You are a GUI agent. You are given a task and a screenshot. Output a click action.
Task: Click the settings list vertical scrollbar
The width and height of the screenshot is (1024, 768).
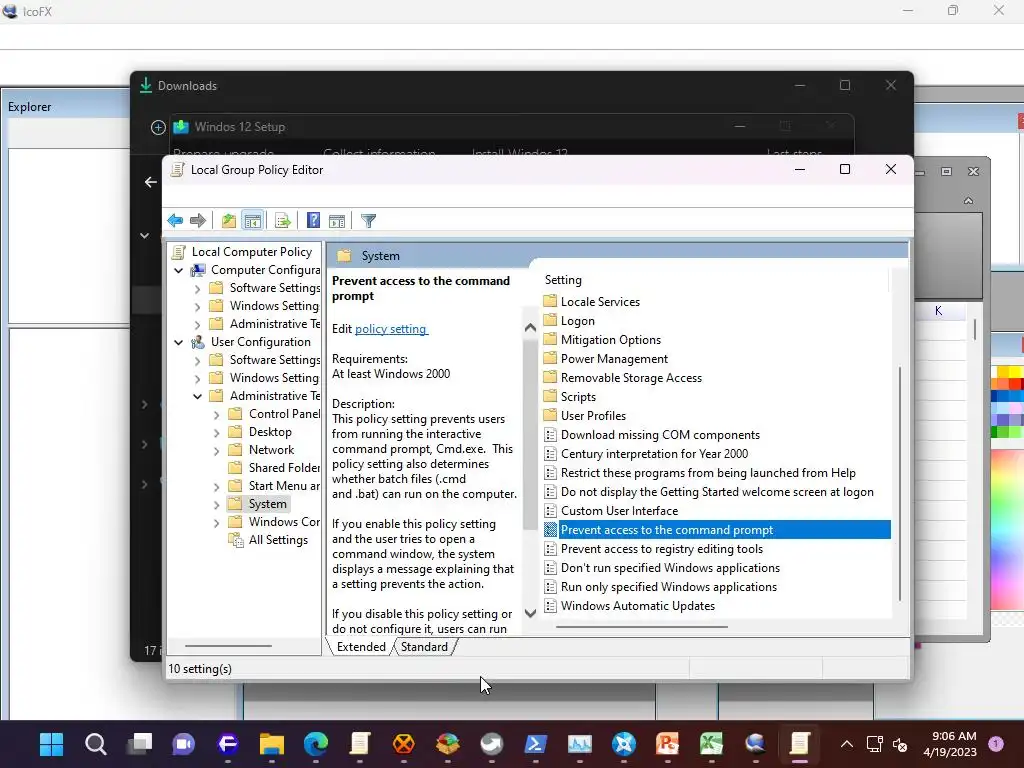point(900,483)
